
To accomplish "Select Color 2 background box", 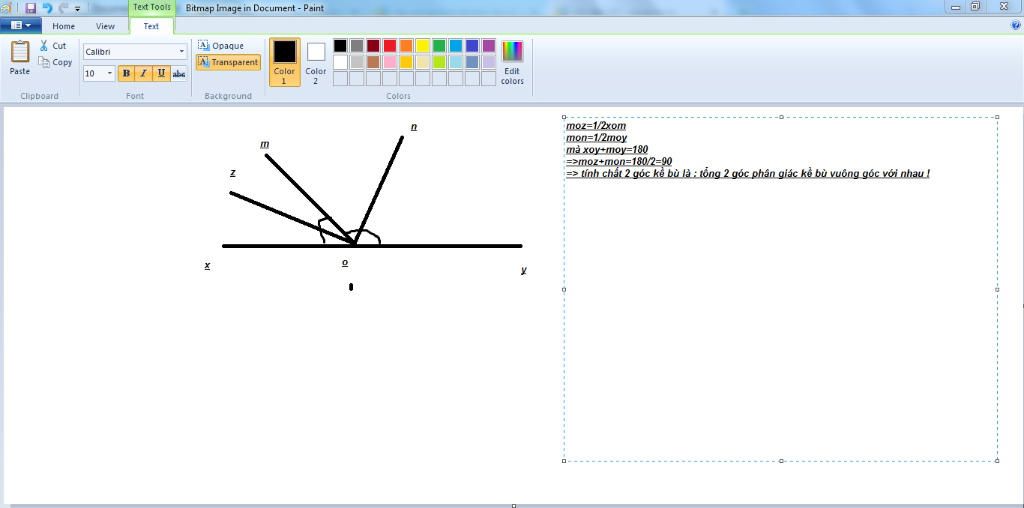I will 316,62.
